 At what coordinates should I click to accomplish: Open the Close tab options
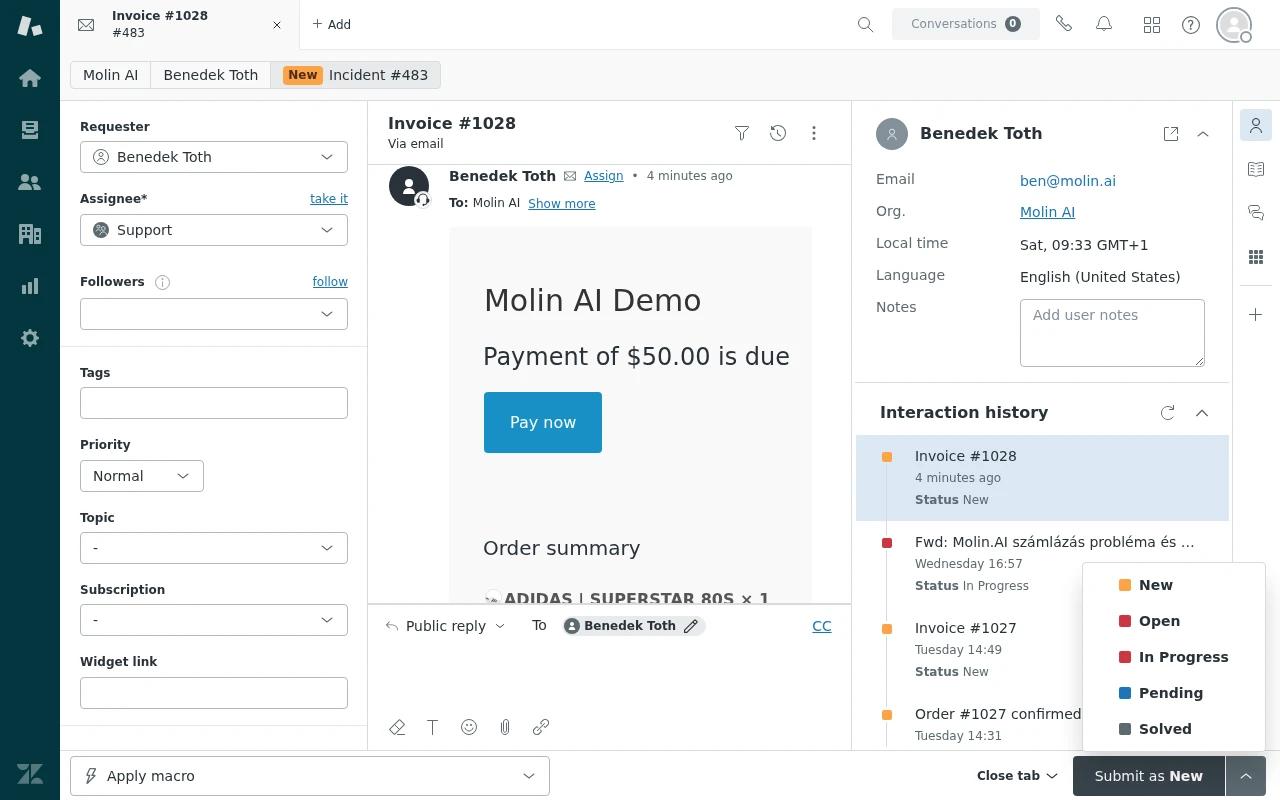(x=1017, y=776)
